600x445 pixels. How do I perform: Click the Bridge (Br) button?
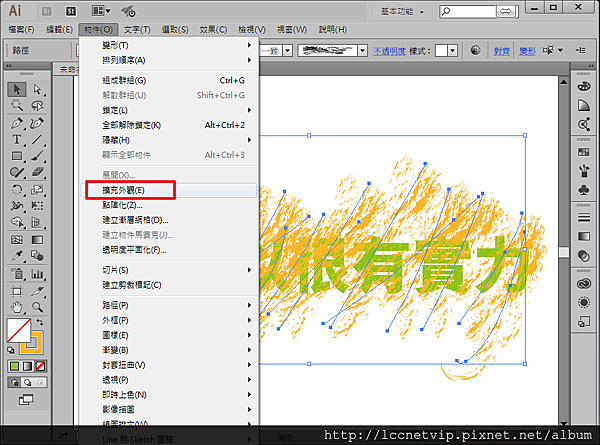[47, 11]
